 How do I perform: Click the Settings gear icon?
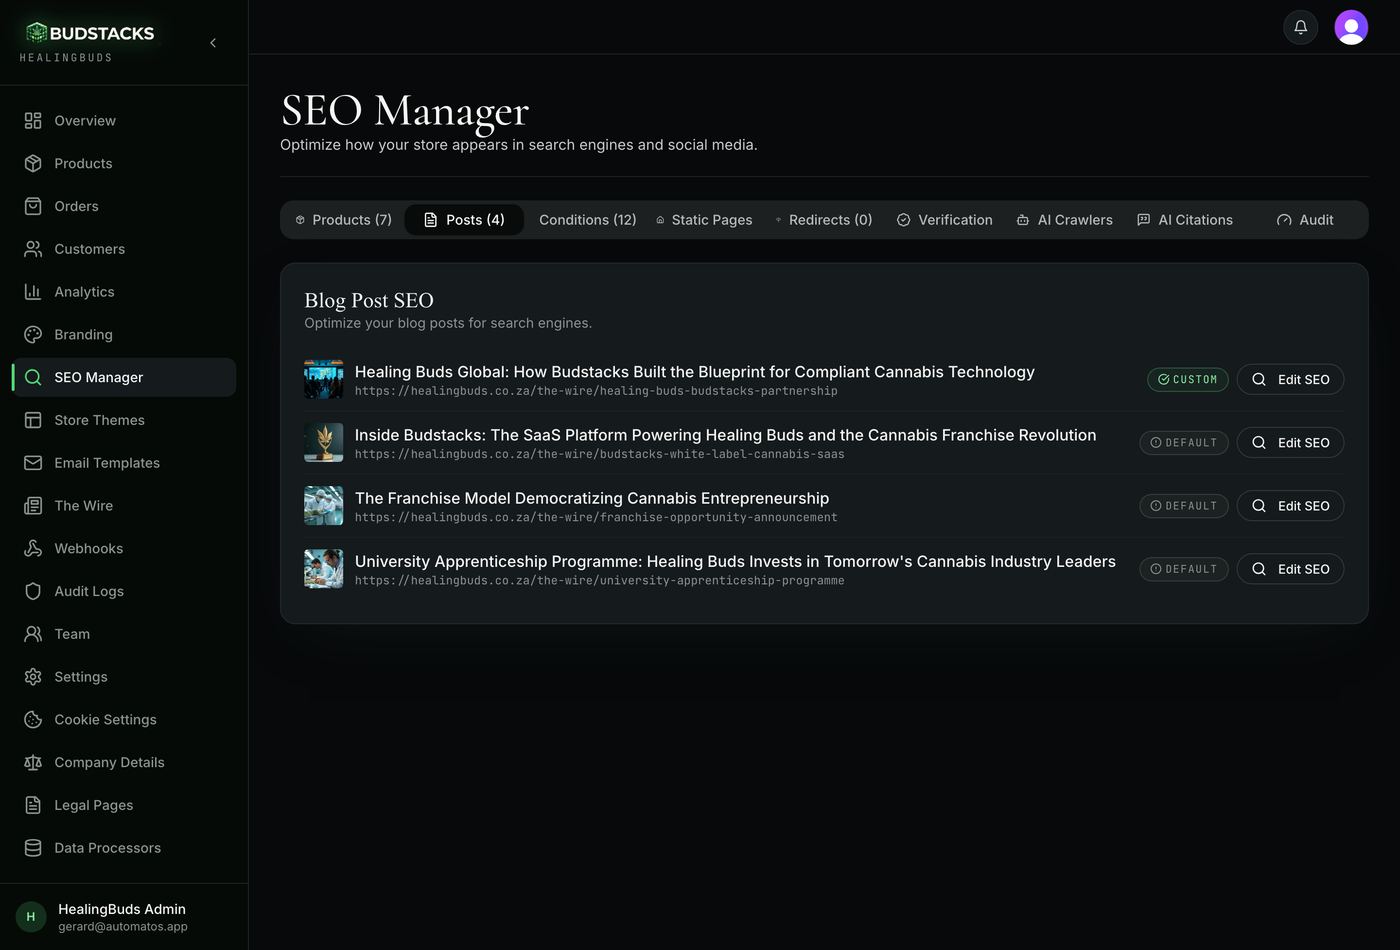coord(33,677)
